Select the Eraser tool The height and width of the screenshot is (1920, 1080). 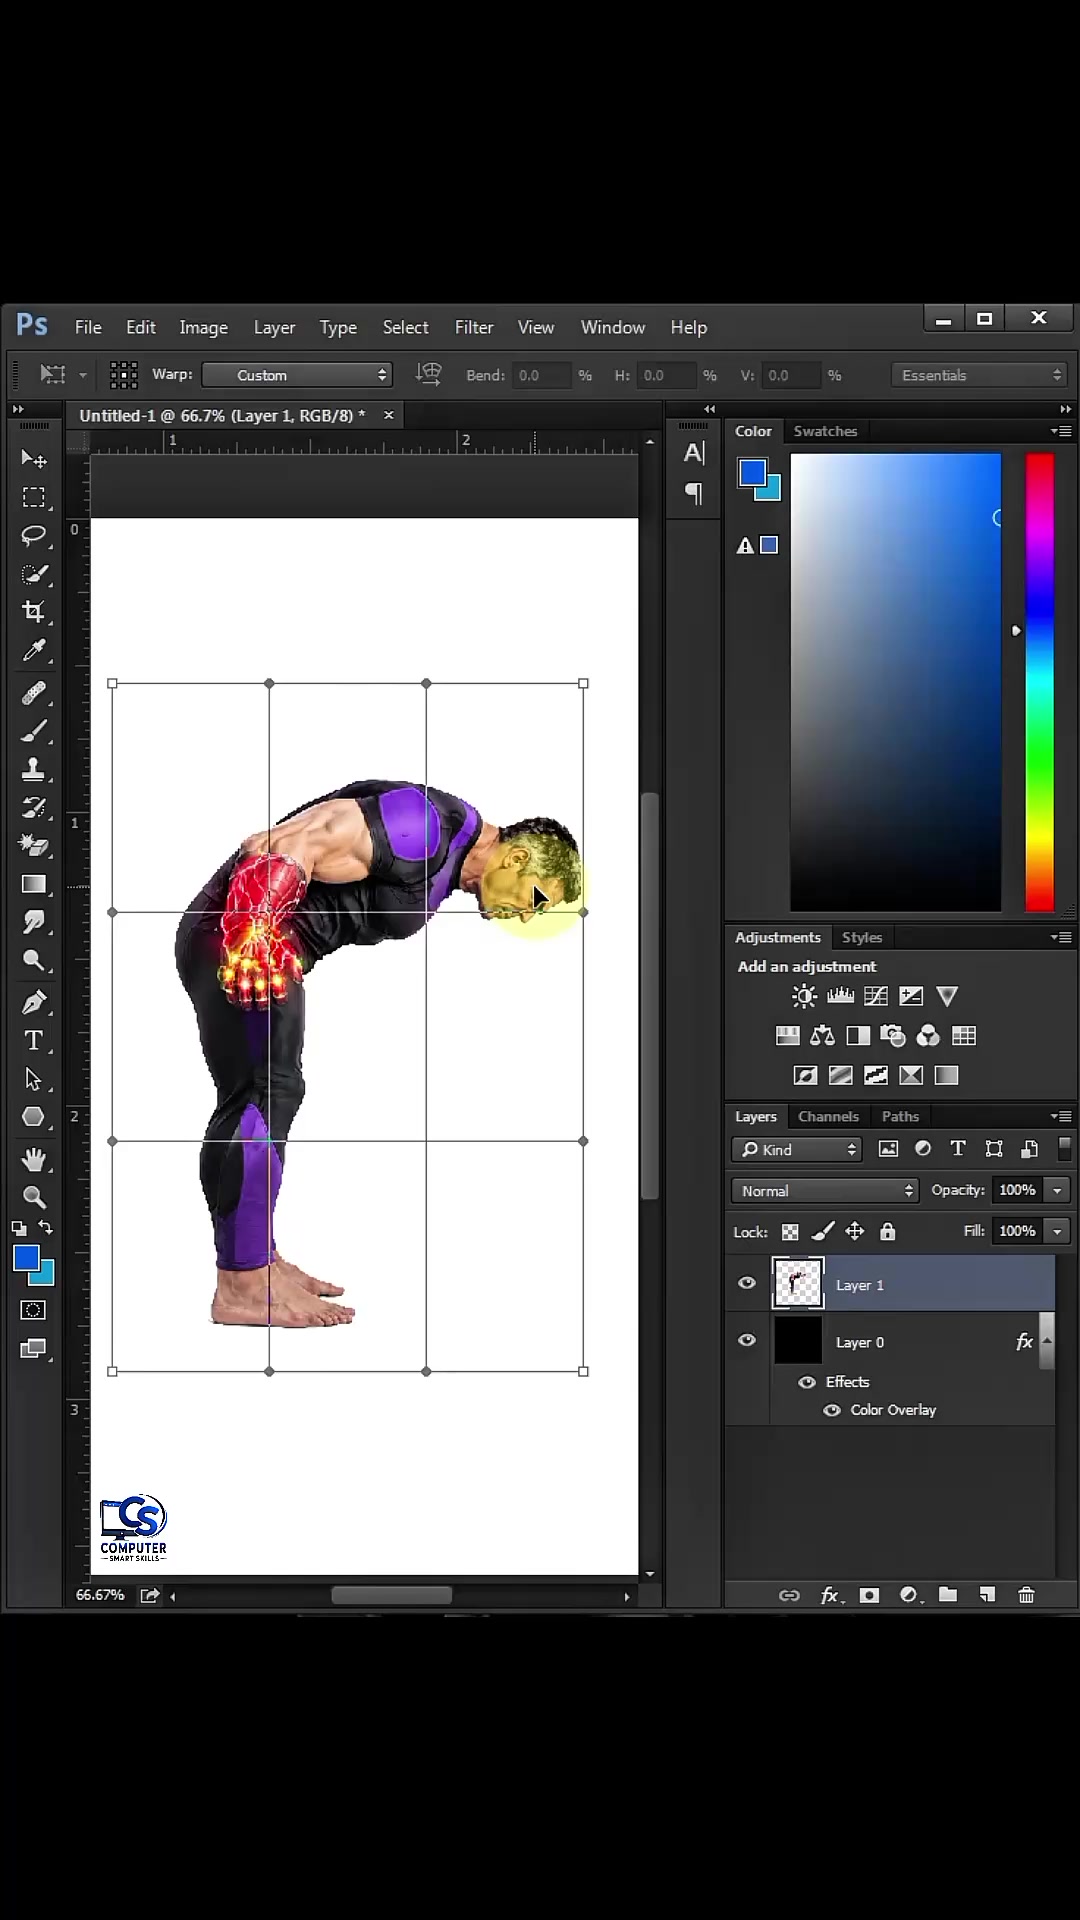(34, 846)
